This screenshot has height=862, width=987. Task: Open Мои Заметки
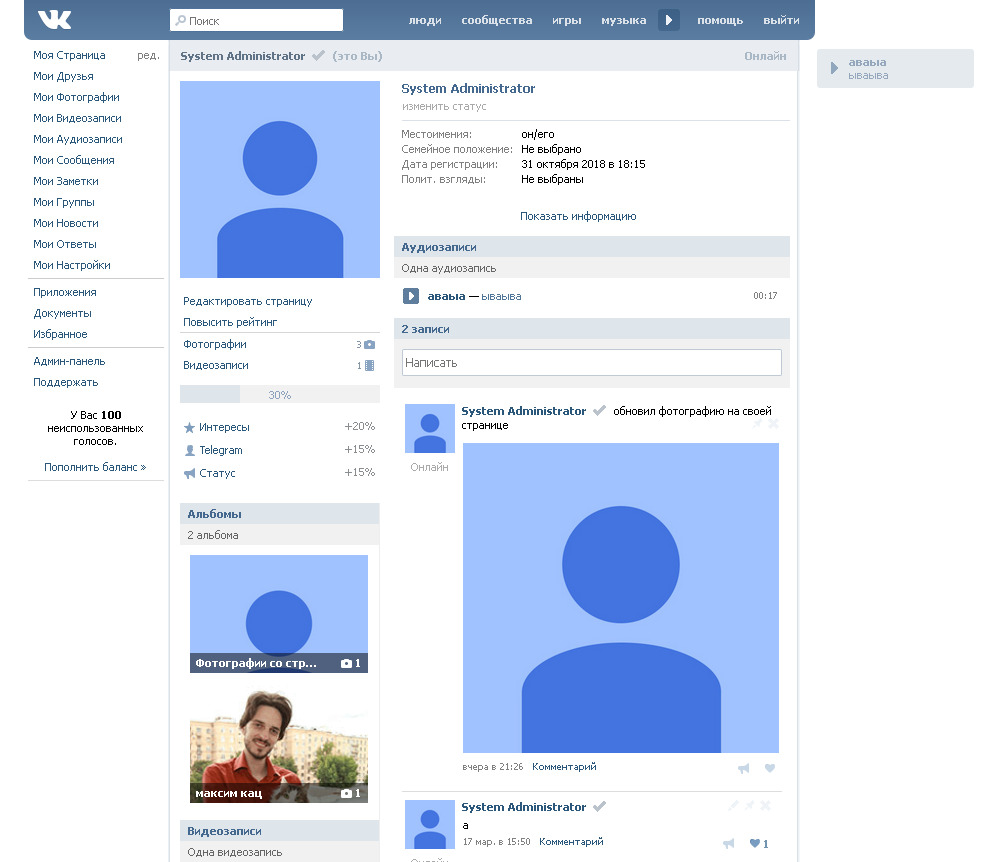65,181
